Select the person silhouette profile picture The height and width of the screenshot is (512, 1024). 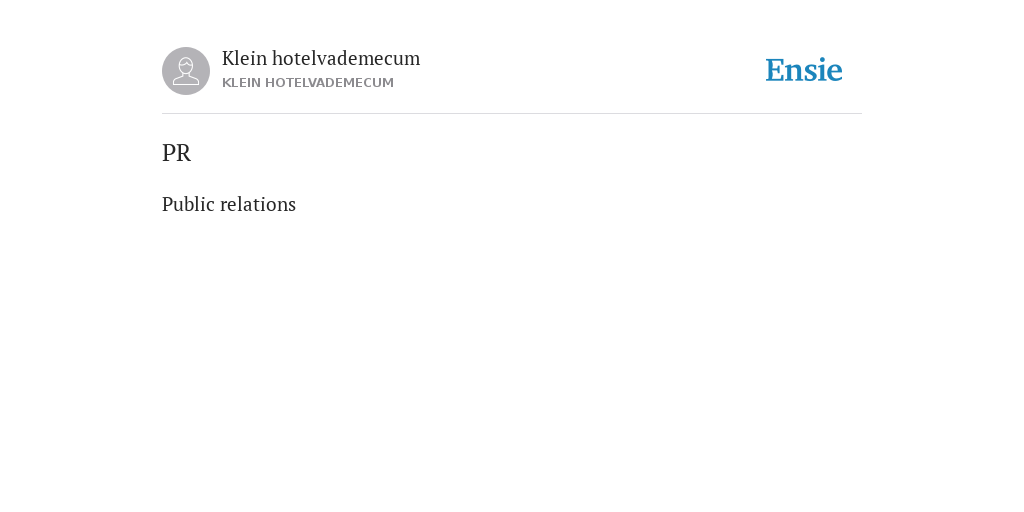(x=186, y=71)
